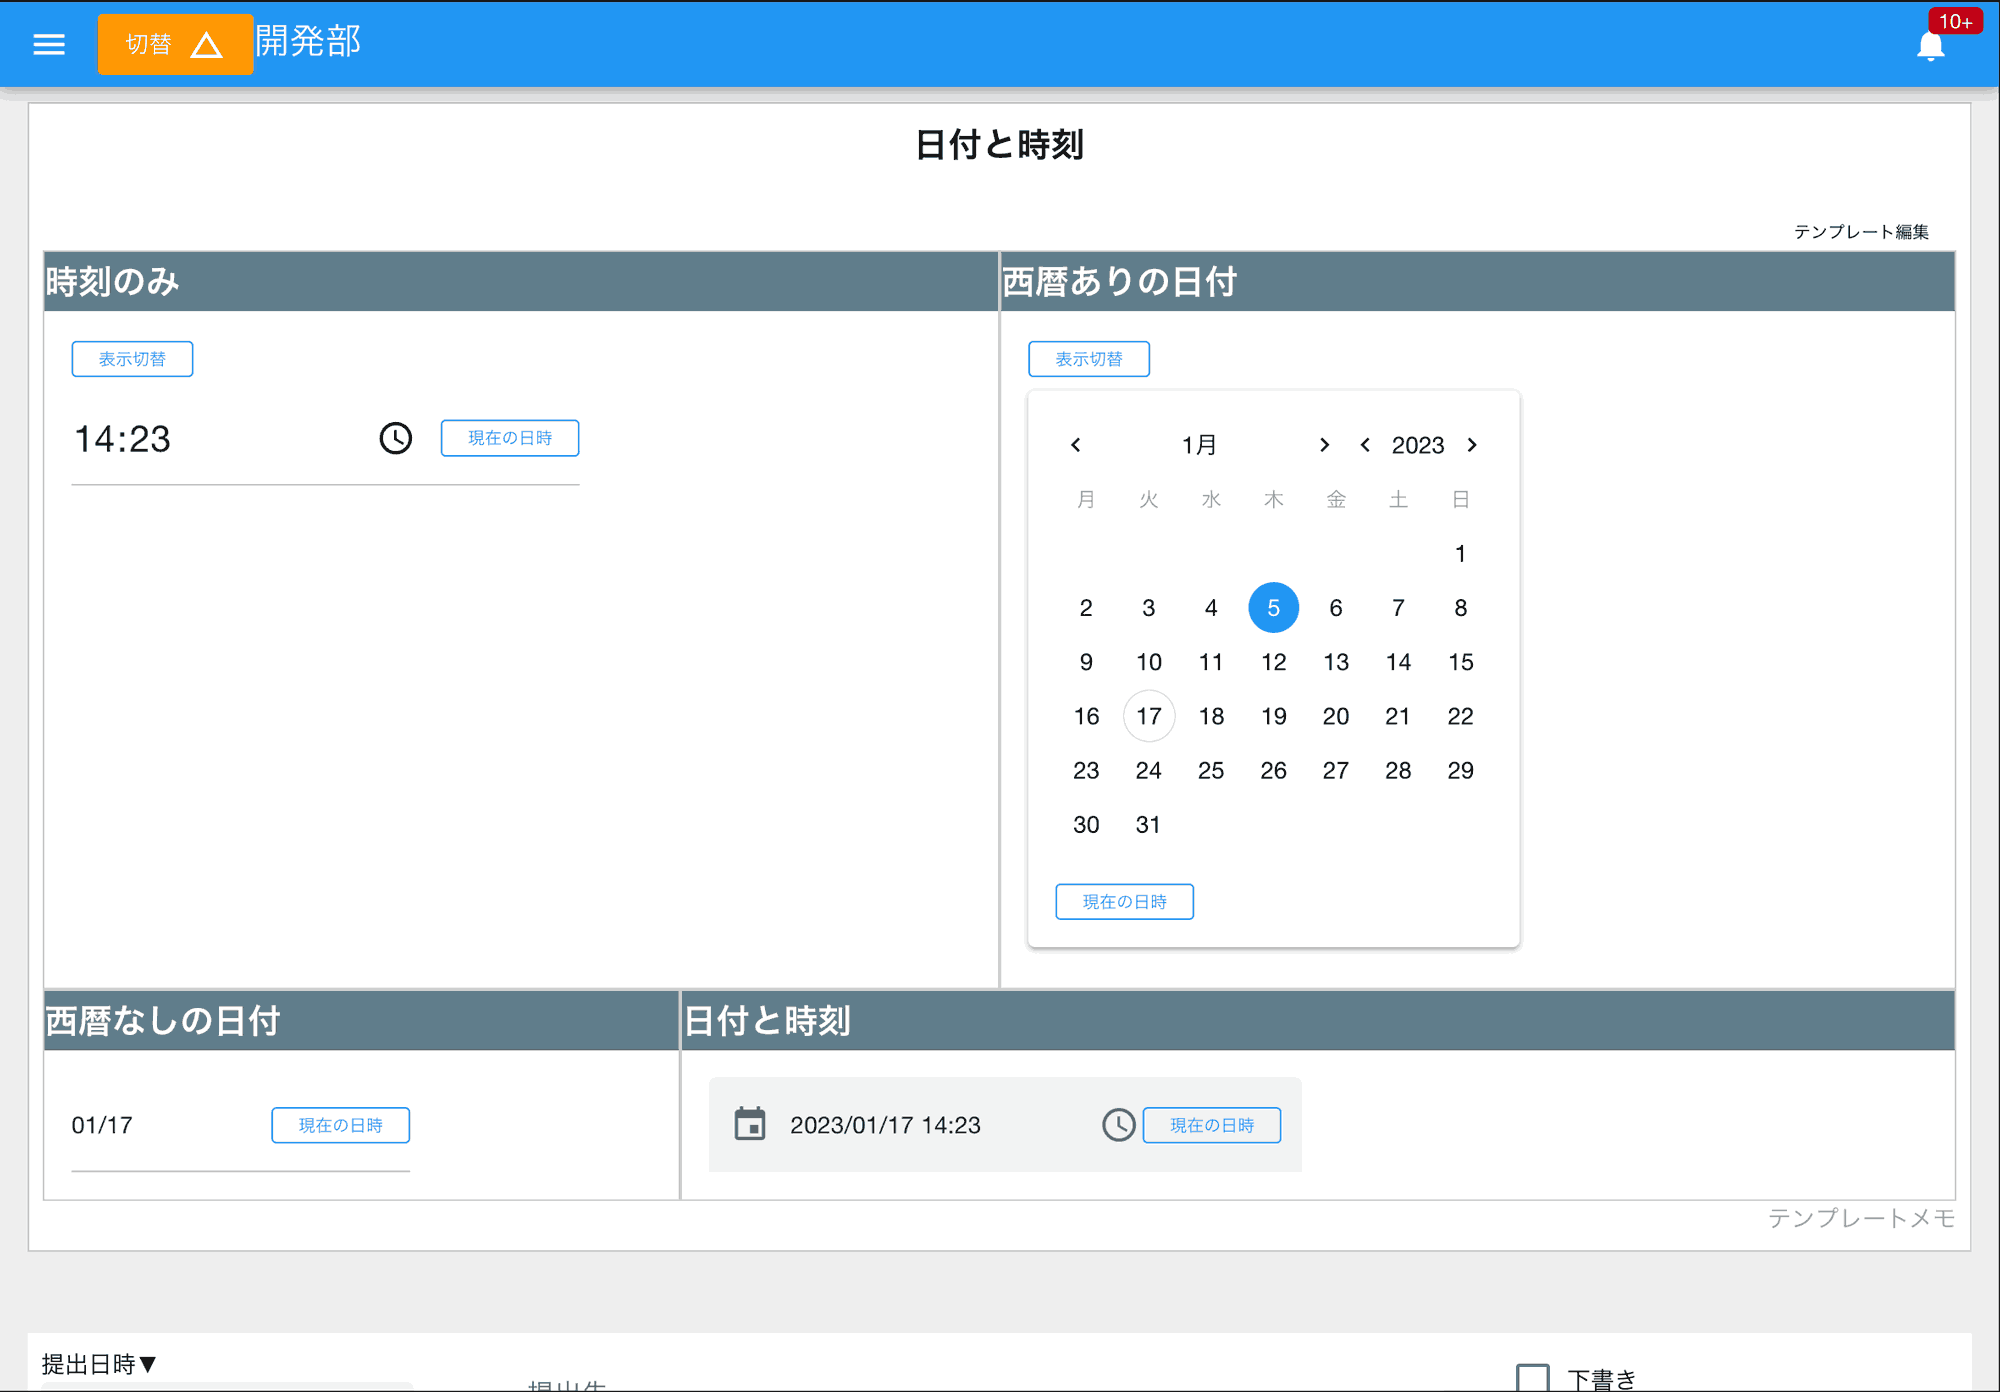Open テンプレート編集 link
2000x1392 pixels.
click(1863, 231)
